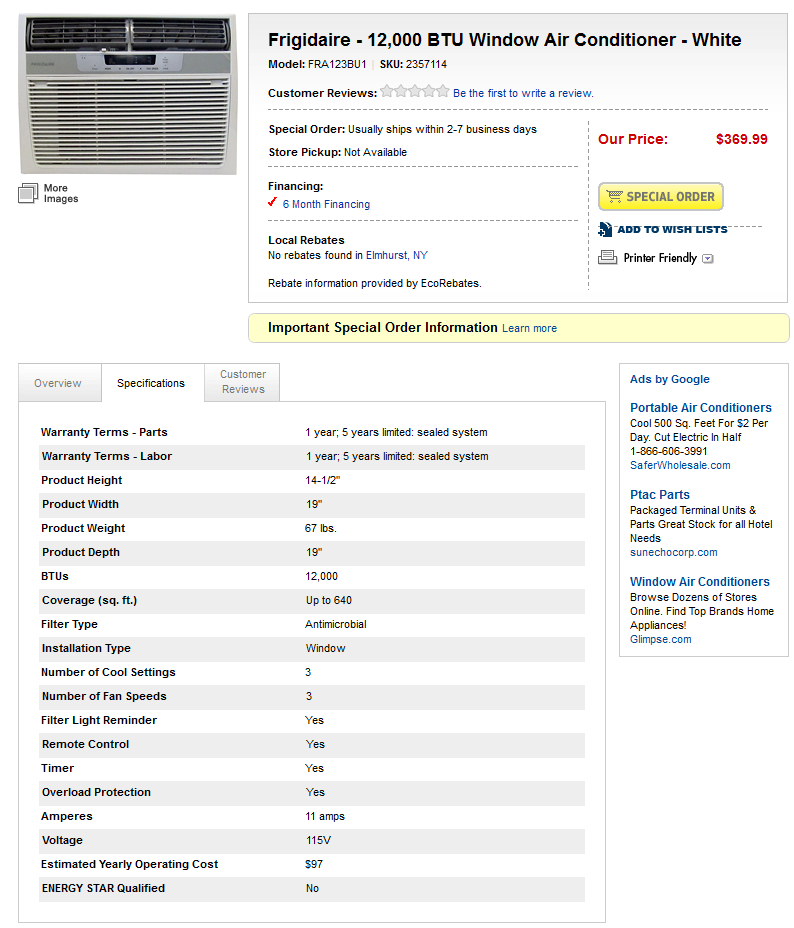Click the 'Number of Cool Settings' label

point(108,672)
